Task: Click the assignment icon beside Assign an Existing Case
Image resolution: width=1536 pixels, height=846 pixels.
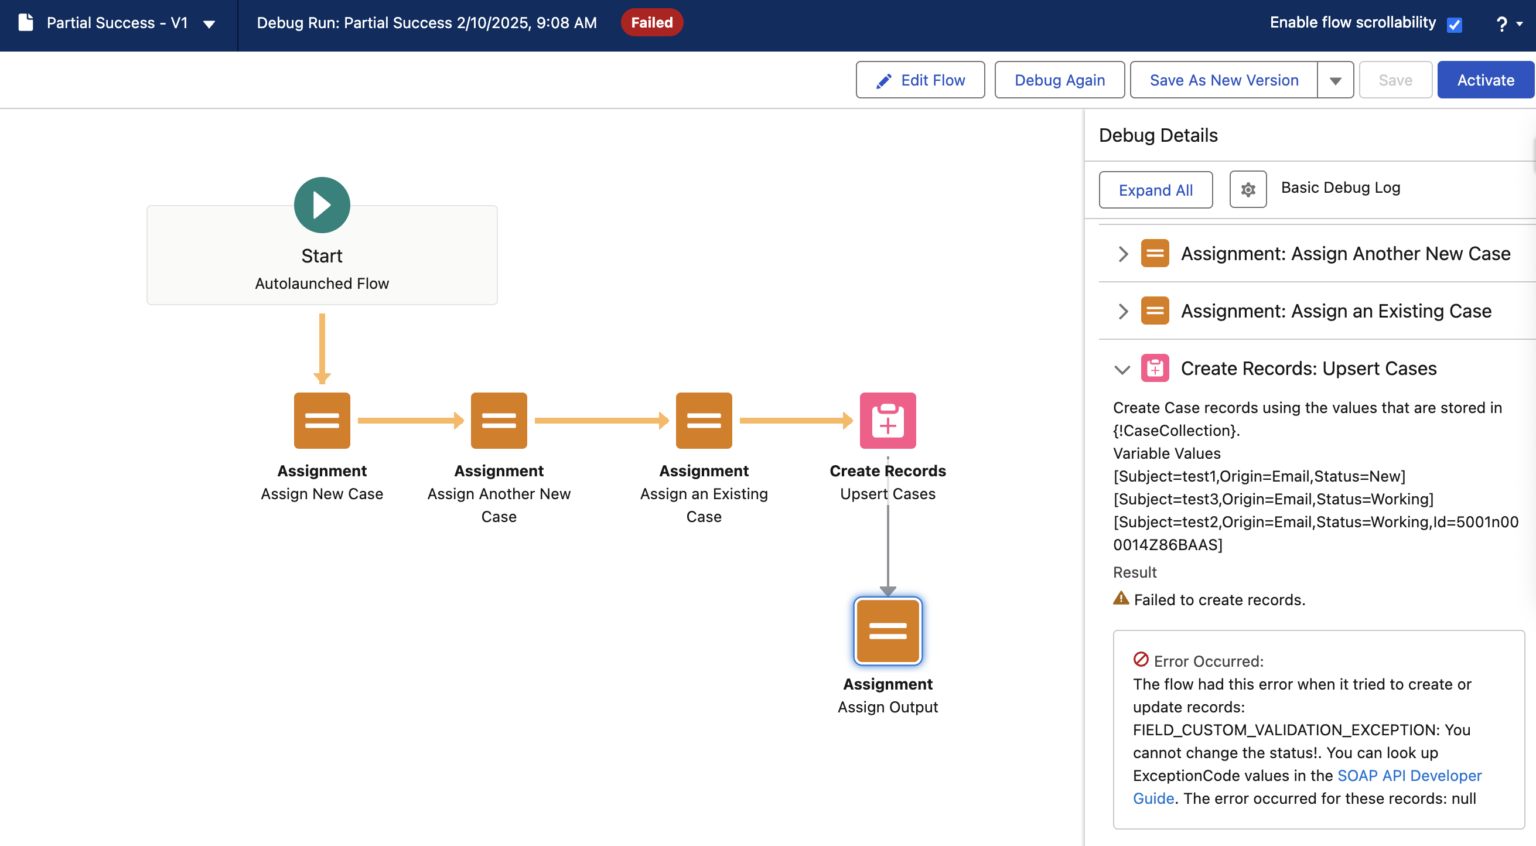Action: (1155, 310)
